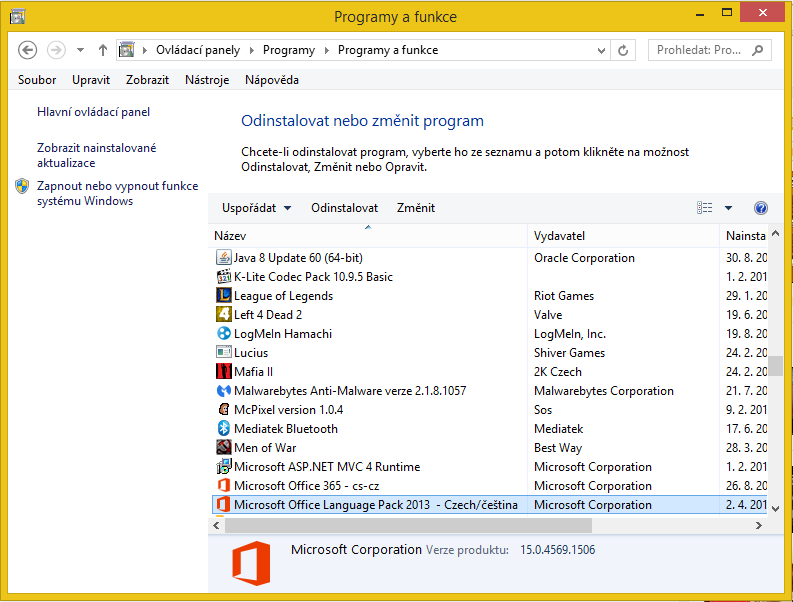This screenshot has width=793, height=602.
Task: Click the vertical scrollbar up arrow
Action: (775, 233)
